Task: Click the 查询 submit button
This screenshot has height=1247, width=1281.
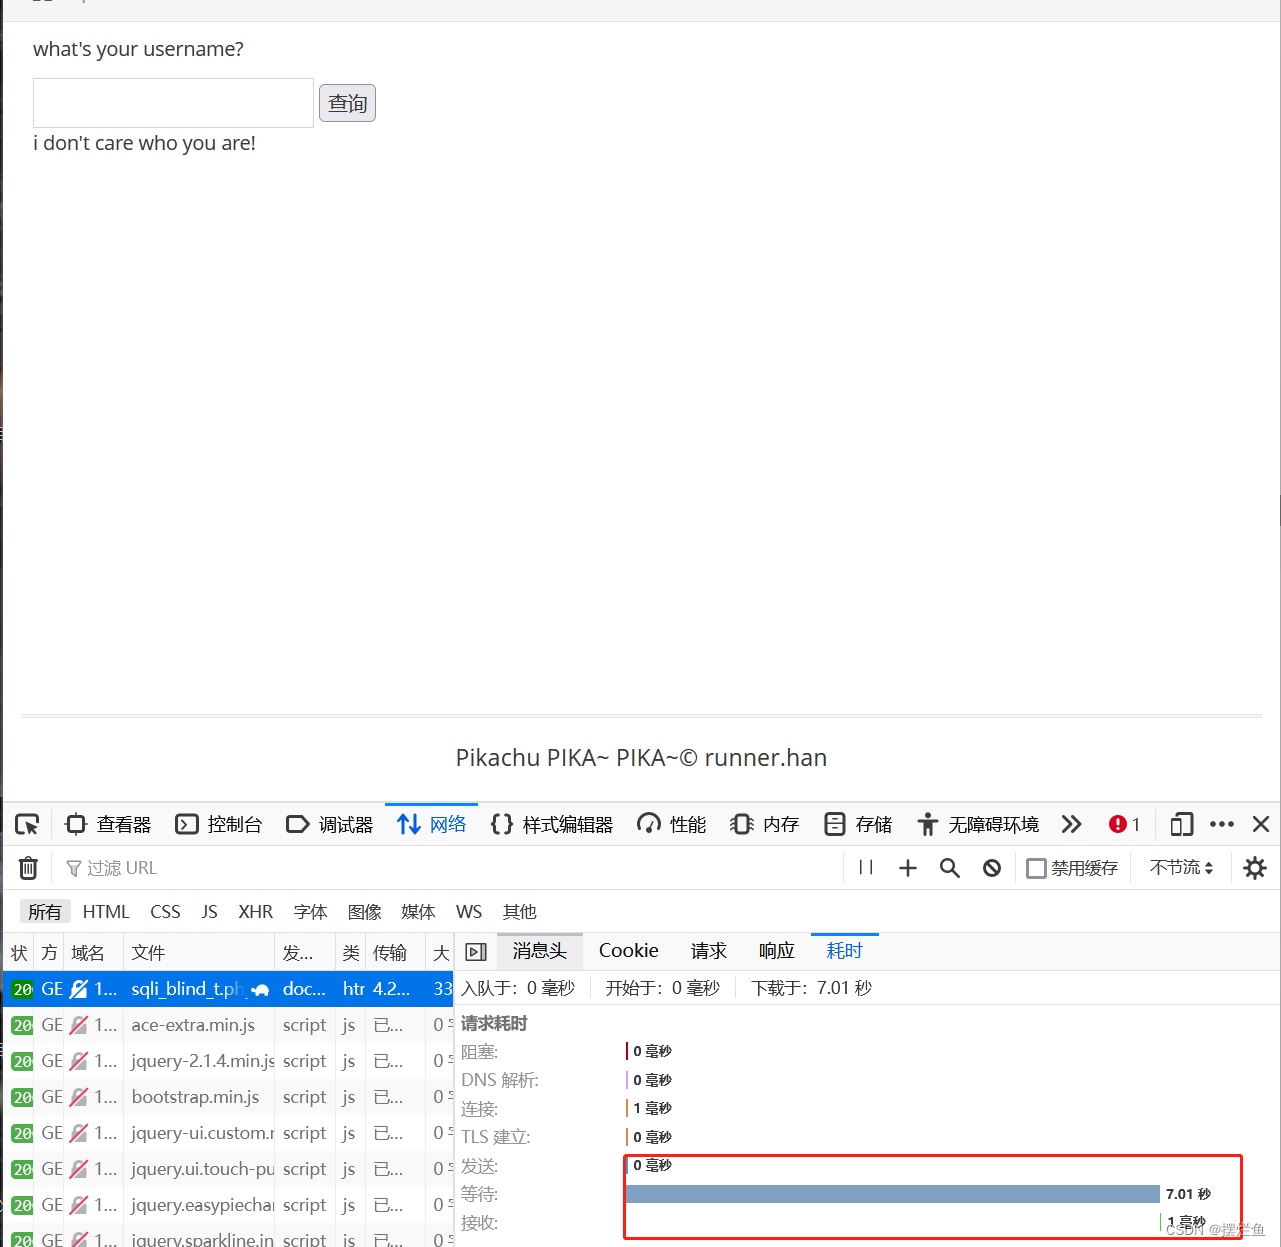Action: pos(347,103)
